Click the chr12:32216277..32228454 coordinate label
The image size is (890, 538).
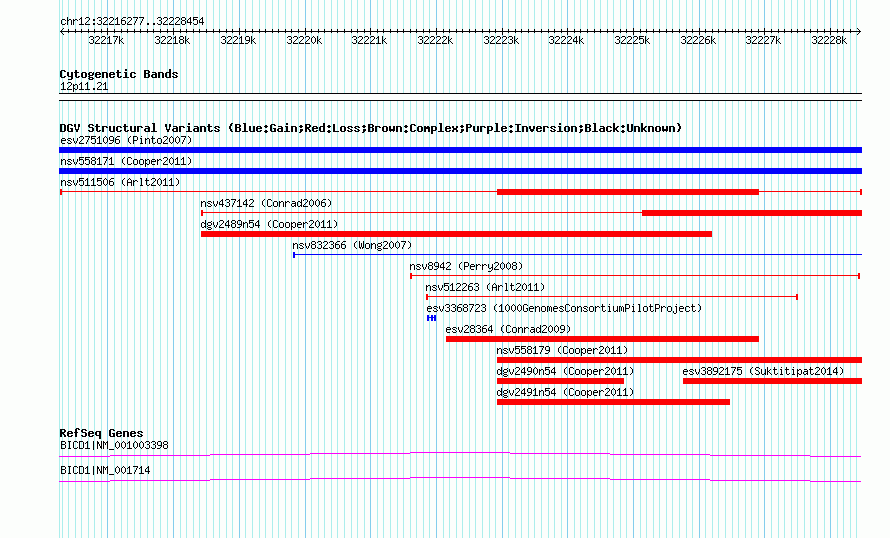132,22
